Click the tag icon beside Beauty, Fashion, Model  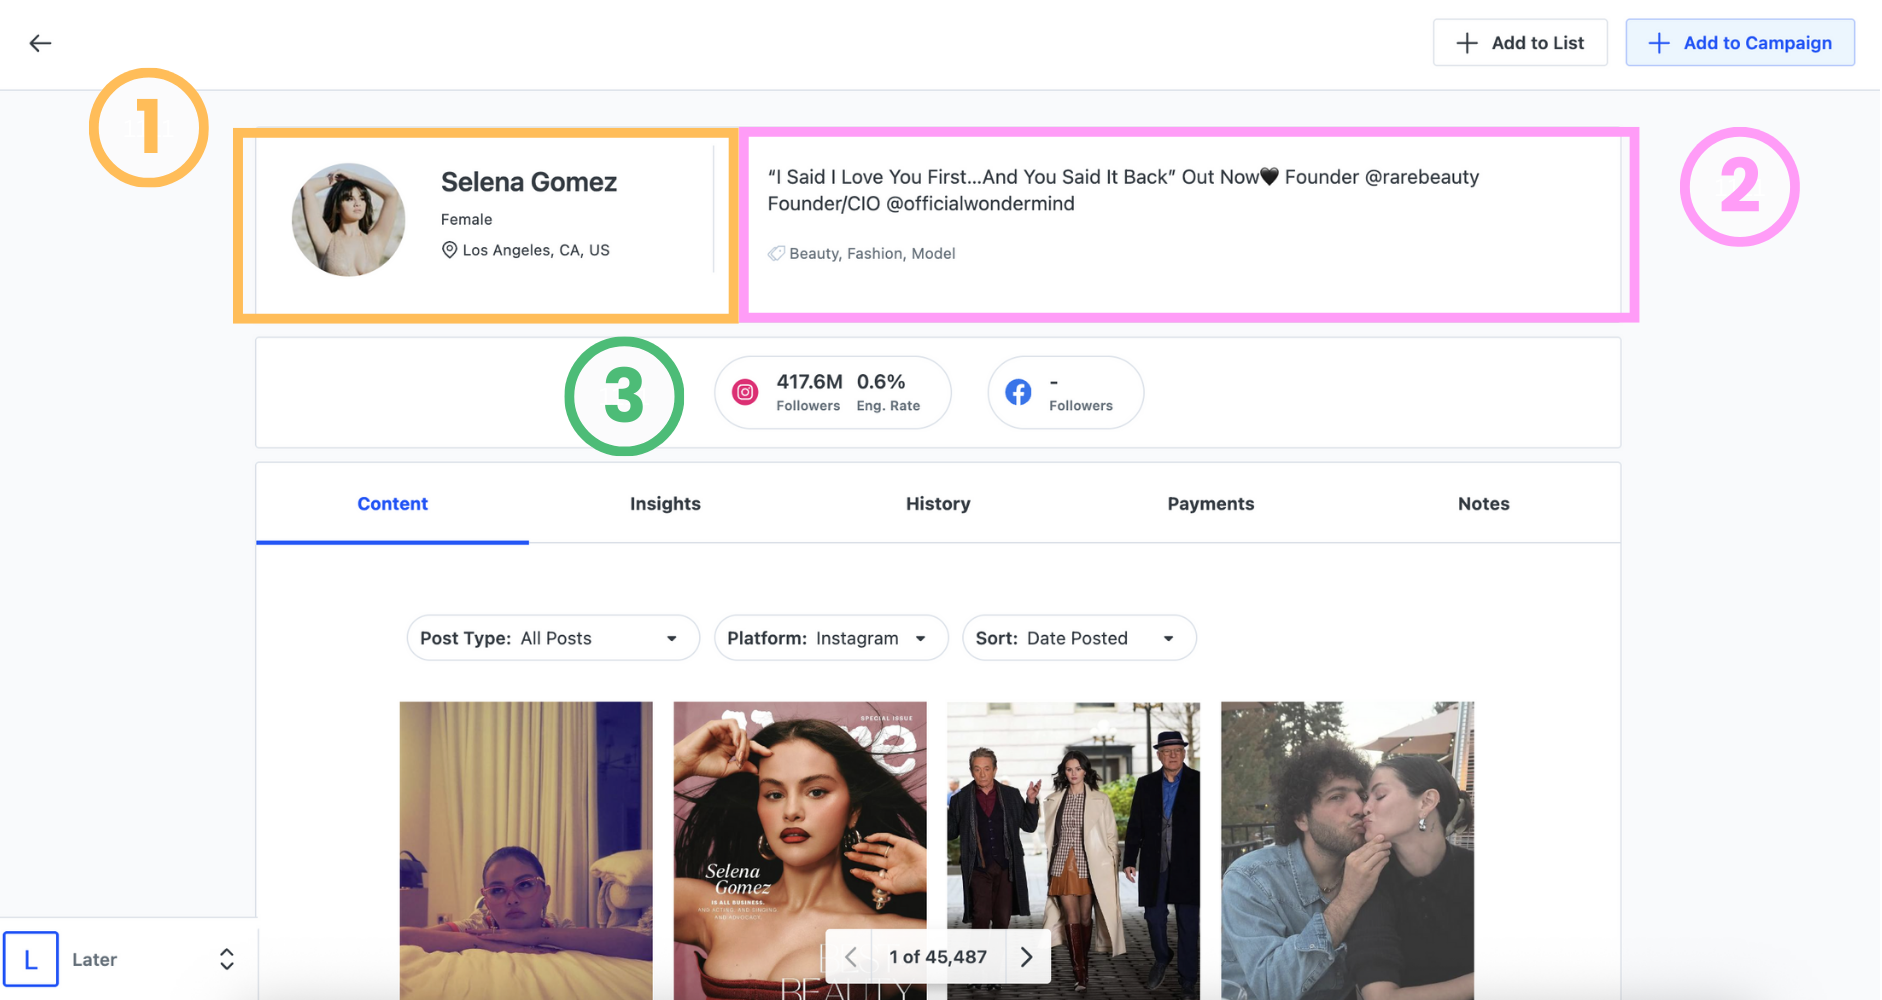click(776, 254)
